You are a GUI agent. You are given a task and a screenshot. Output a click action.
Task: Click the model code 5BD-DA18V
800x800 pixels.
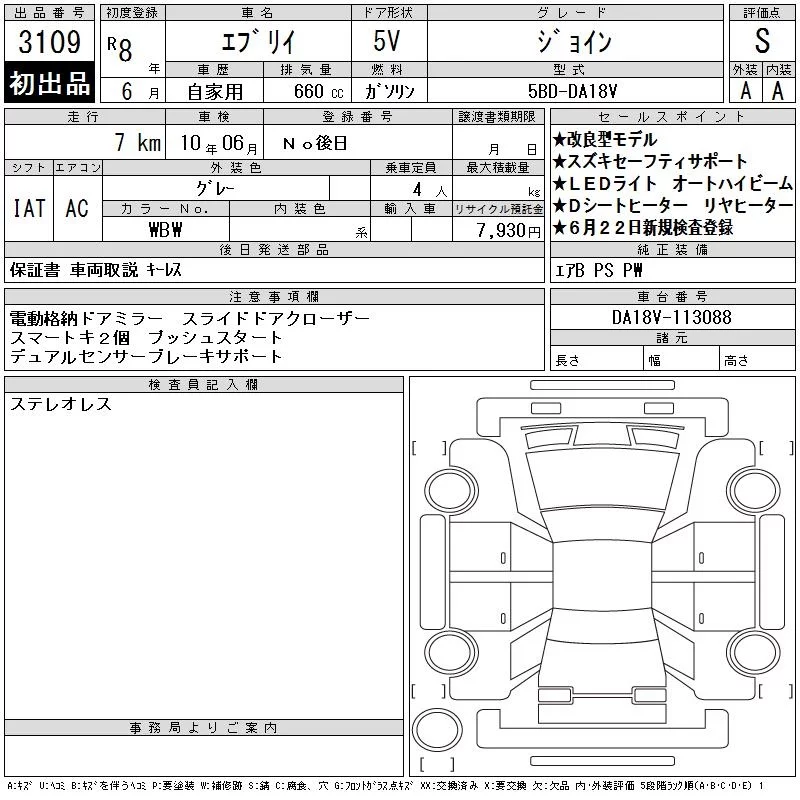tap(572, 91)
